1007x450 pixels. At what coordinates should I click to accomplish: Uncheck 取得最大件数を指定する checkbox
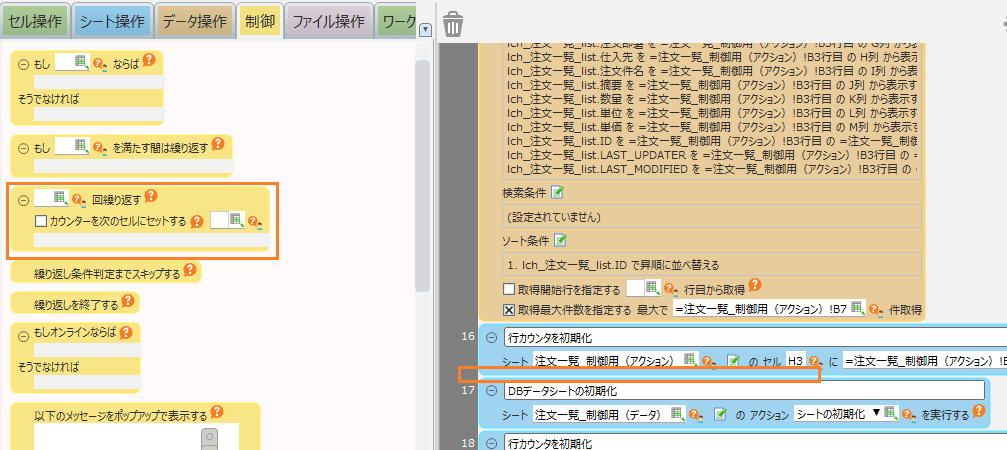pos(509,310)
